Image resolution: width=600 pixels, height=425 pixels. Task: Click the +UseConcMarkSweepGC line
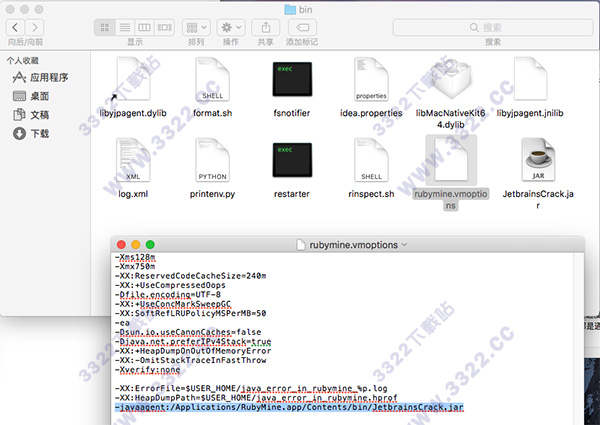pos(173,304)
